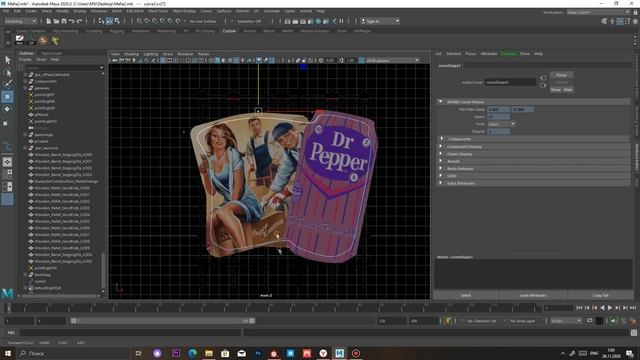Screen dimensions: 640x360
Task: Pick the Paint Selection tool
Action: [x=7, y=84]
